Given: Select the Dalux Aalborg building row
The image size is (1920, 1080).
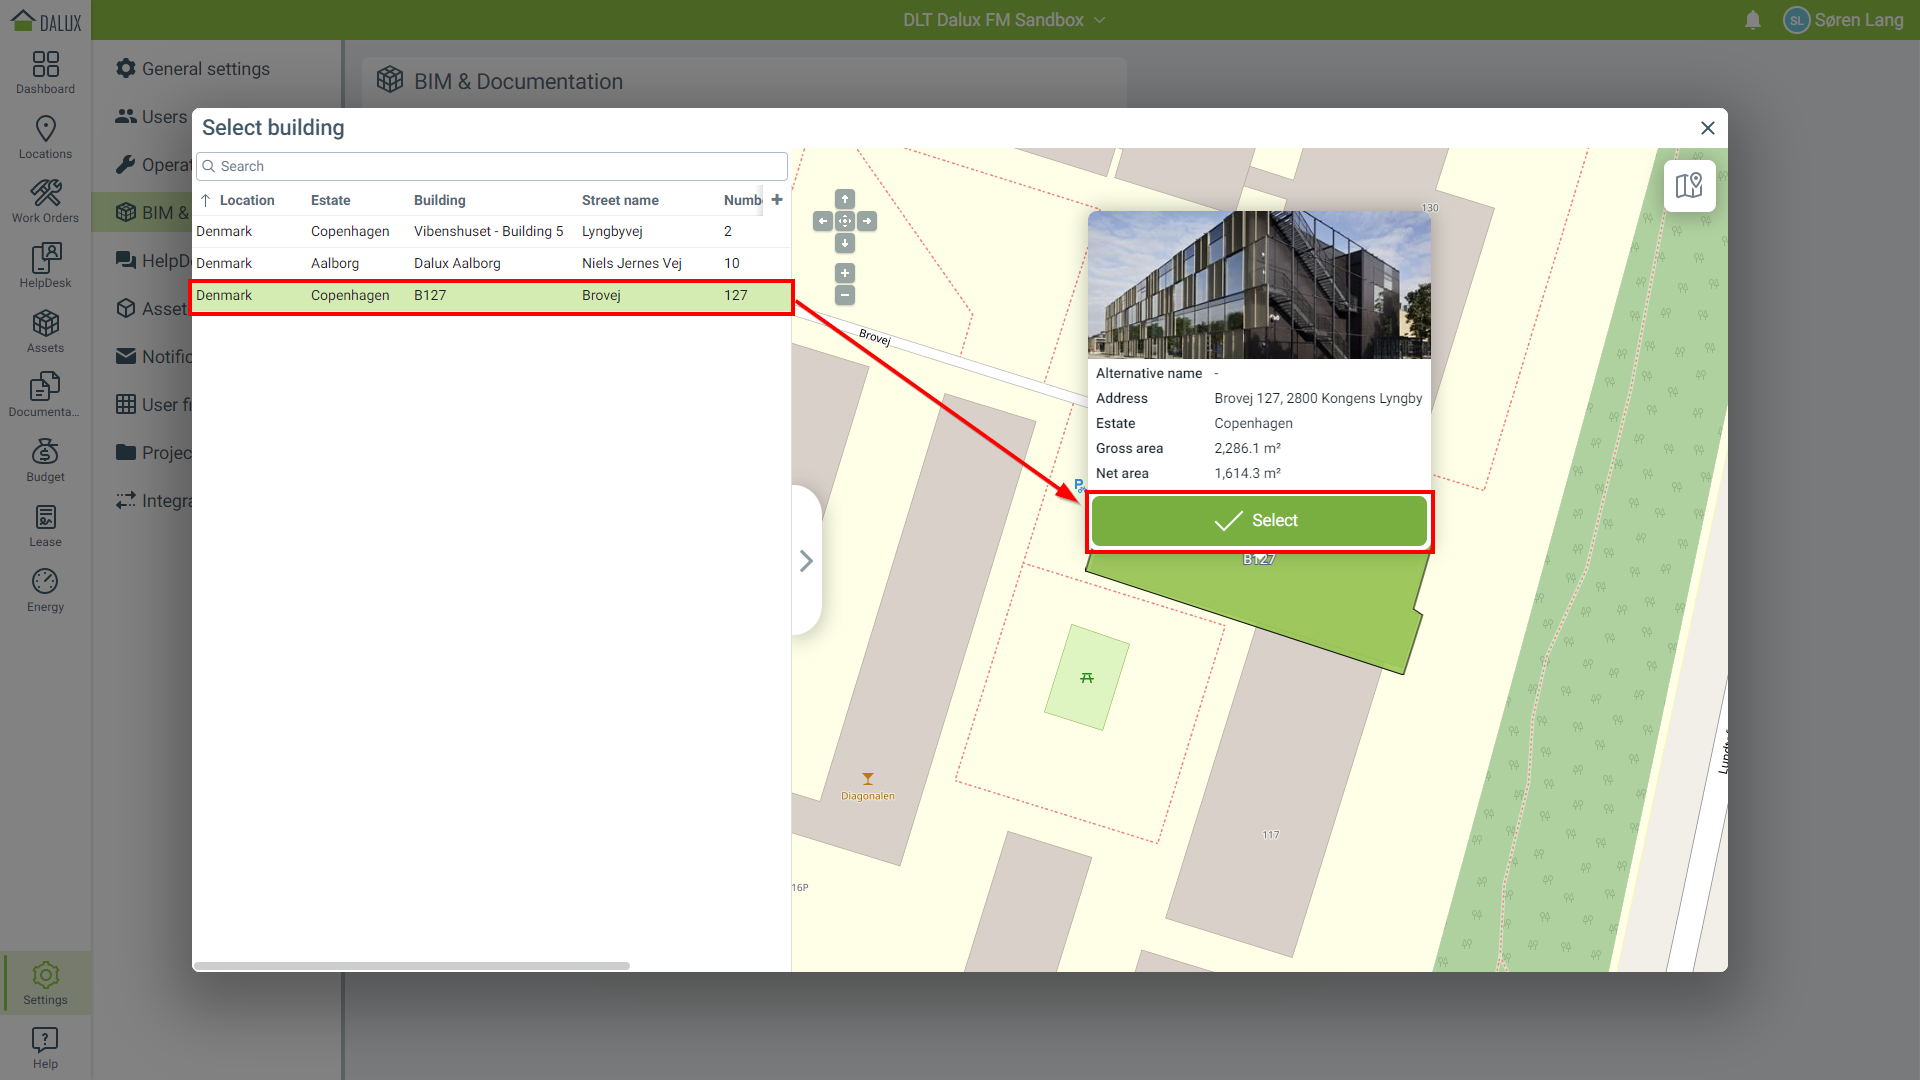Looking at the screenshot, I should [x=457, y=263].
